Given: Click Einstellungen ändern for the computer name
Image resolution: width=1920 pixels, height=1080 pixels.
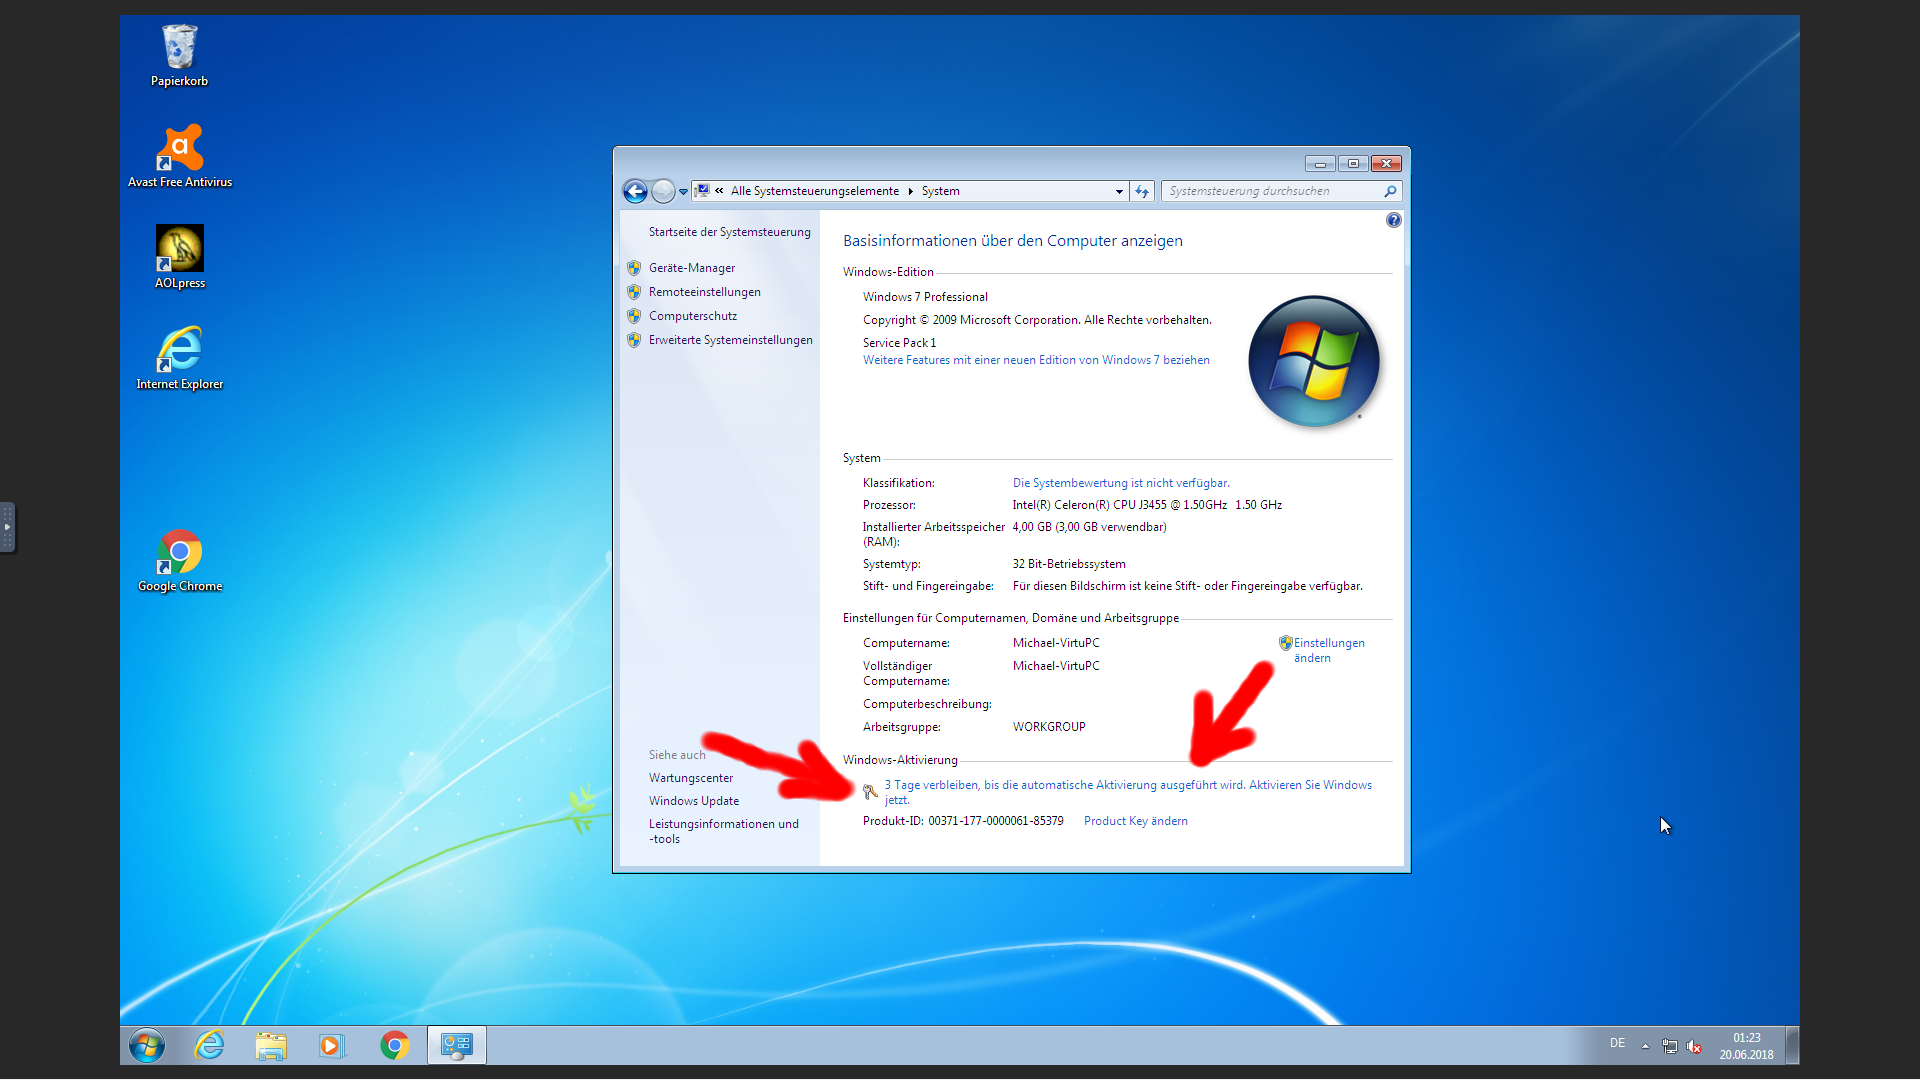Looking at the screenshot, I should 1322,650.
